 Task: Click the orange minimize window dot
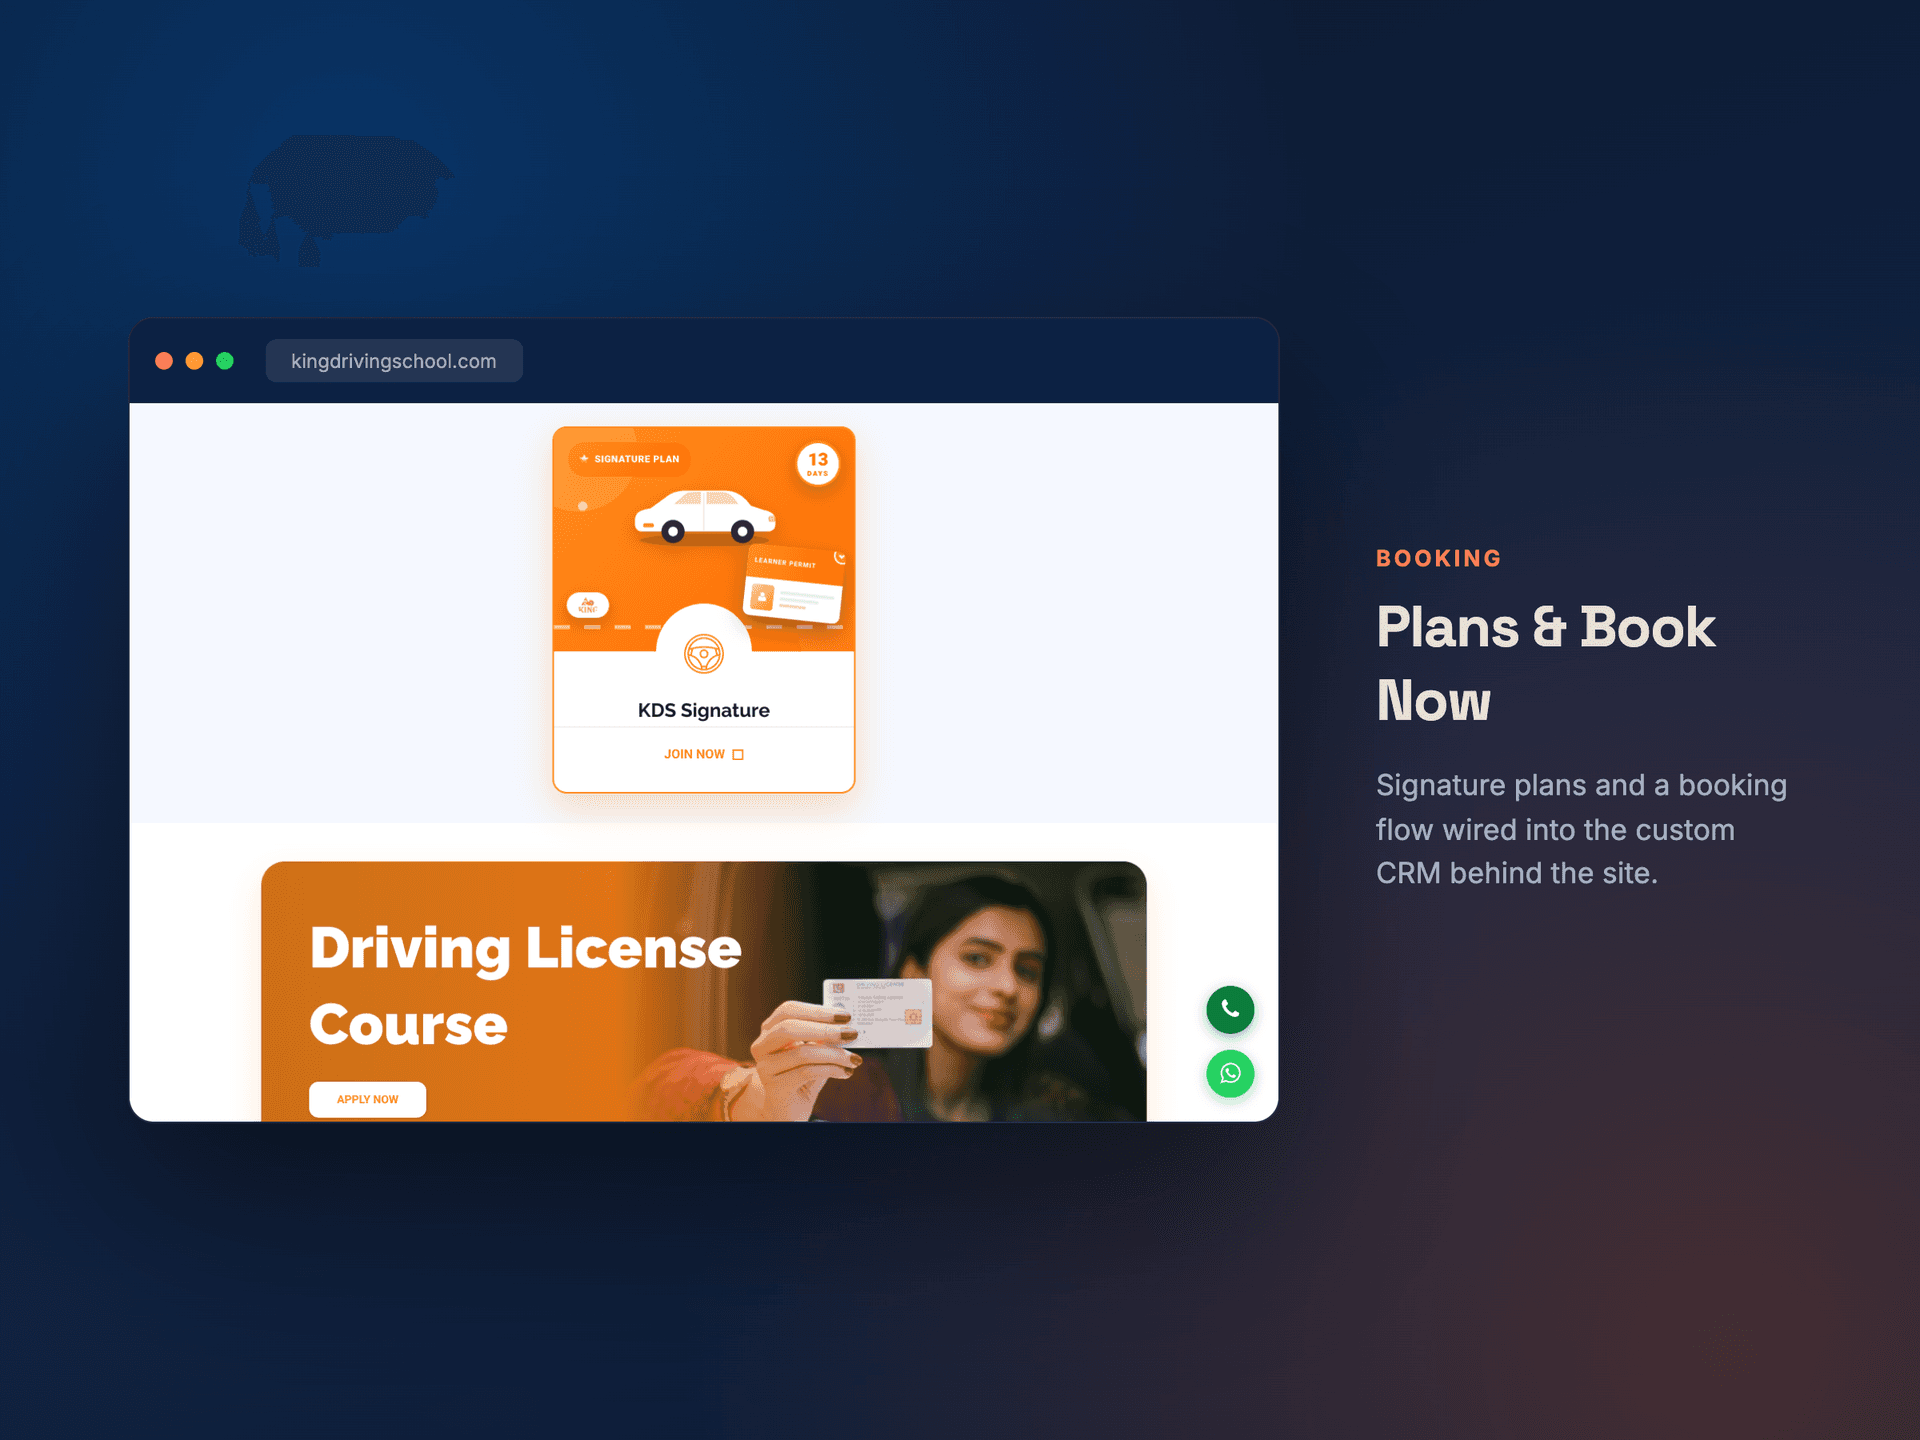[x=195, y=361]
